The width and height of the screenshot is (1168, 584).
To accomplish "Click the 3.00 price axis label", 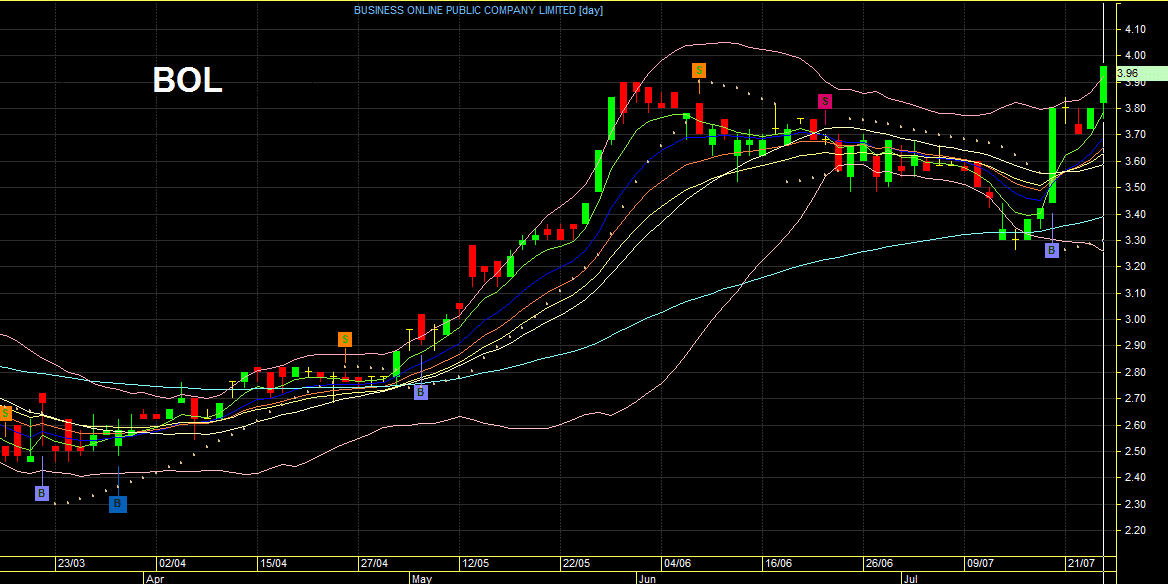I will click(x=1136, y=320).
